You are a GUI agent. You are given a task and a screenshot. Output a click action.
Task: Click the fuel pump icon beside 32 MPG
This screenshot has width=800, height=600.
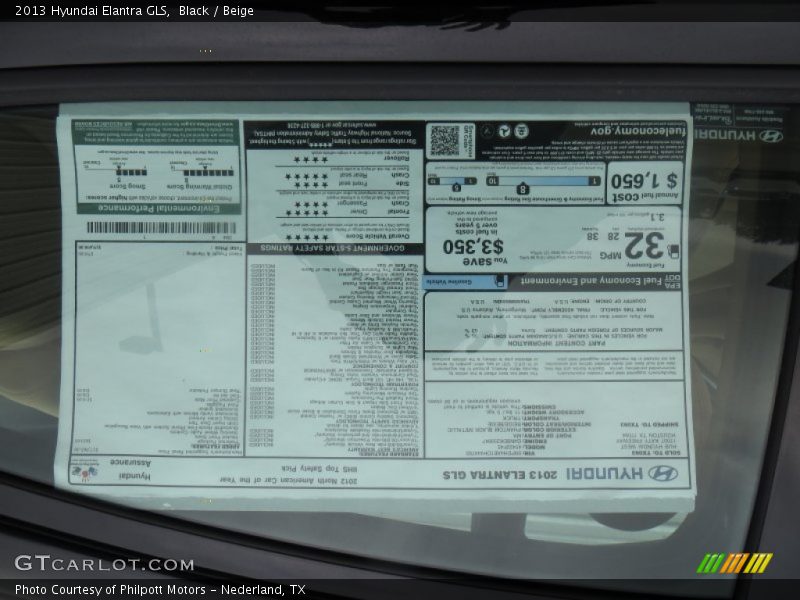(x=673, y=251)
